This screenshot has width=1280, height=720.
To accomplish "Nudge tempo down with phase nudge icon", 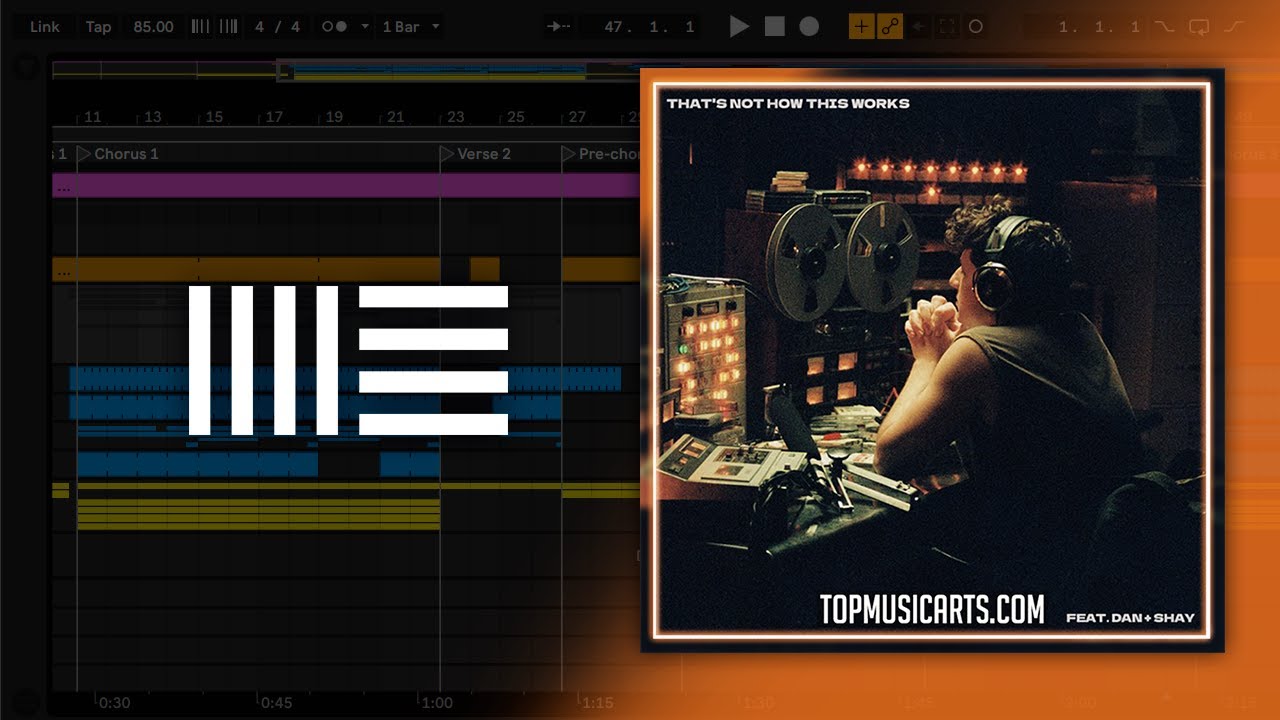I will [200, 27].
